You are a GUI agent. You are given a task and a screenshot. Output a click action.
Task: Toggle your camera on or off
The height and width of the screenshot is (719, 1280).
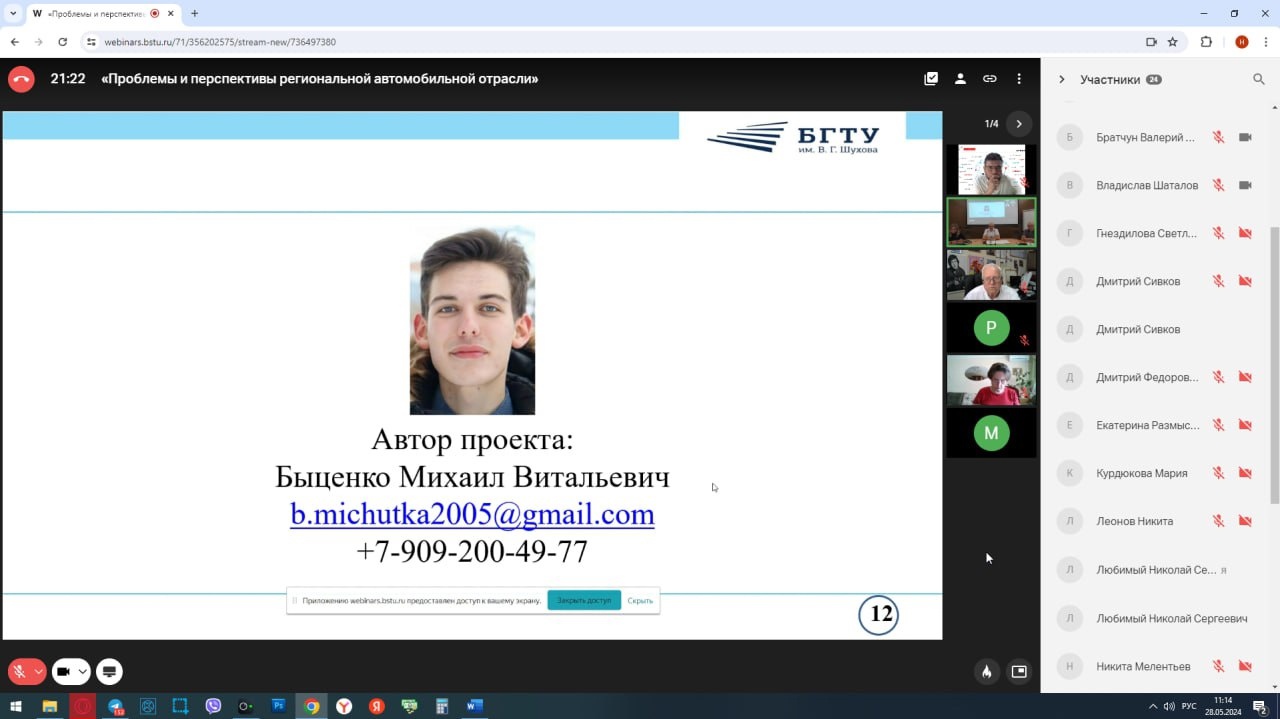point(63,672)
